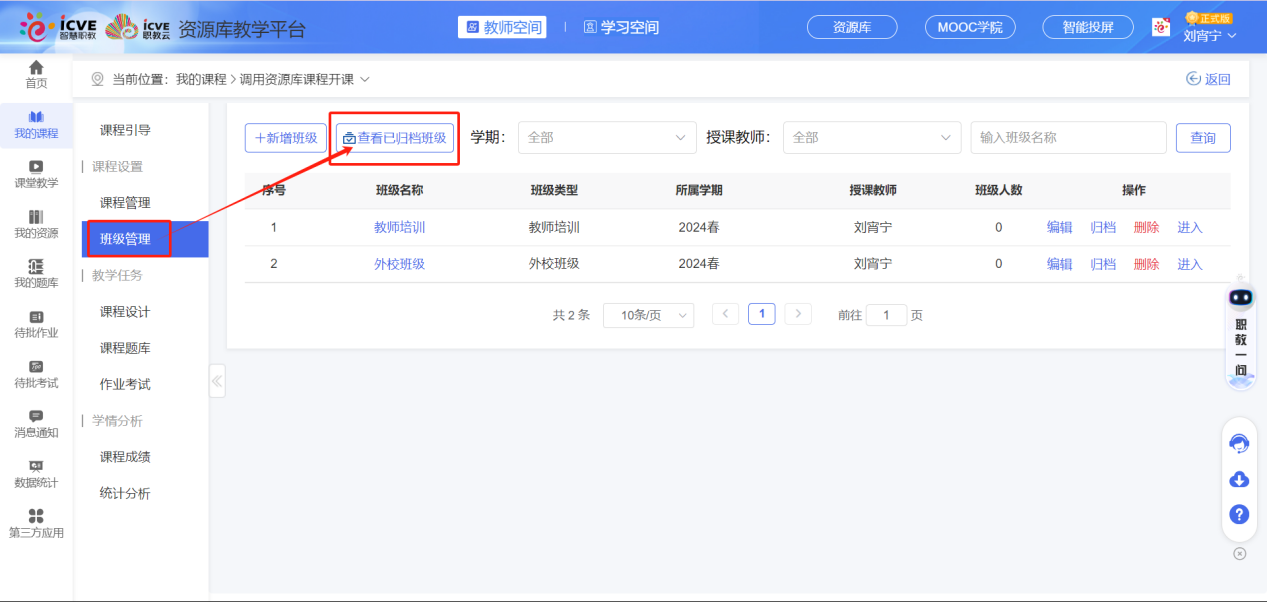Open the floating question mark help icon
This screenshot has height=602, width=1267.
1239,515
